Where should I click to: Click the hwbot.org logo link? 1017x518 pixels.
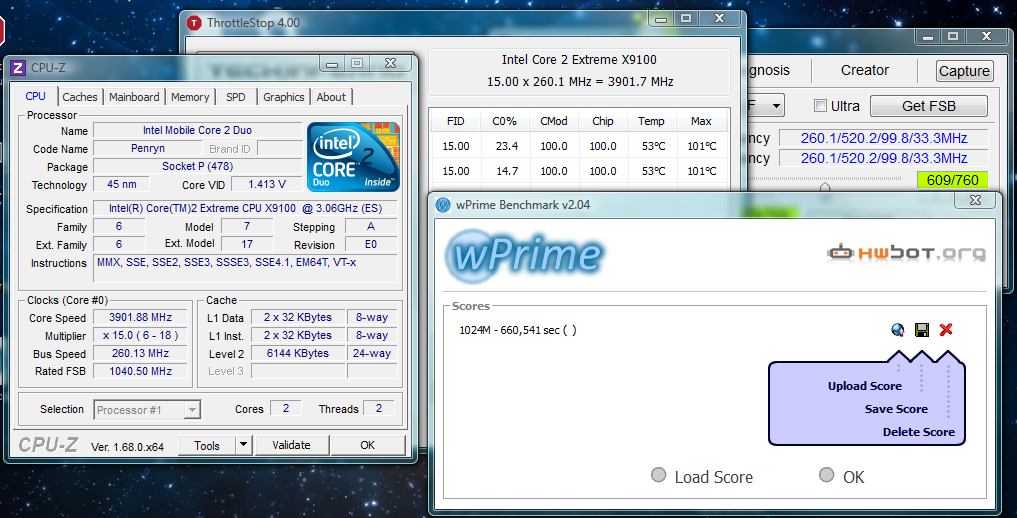click(907, 253)
